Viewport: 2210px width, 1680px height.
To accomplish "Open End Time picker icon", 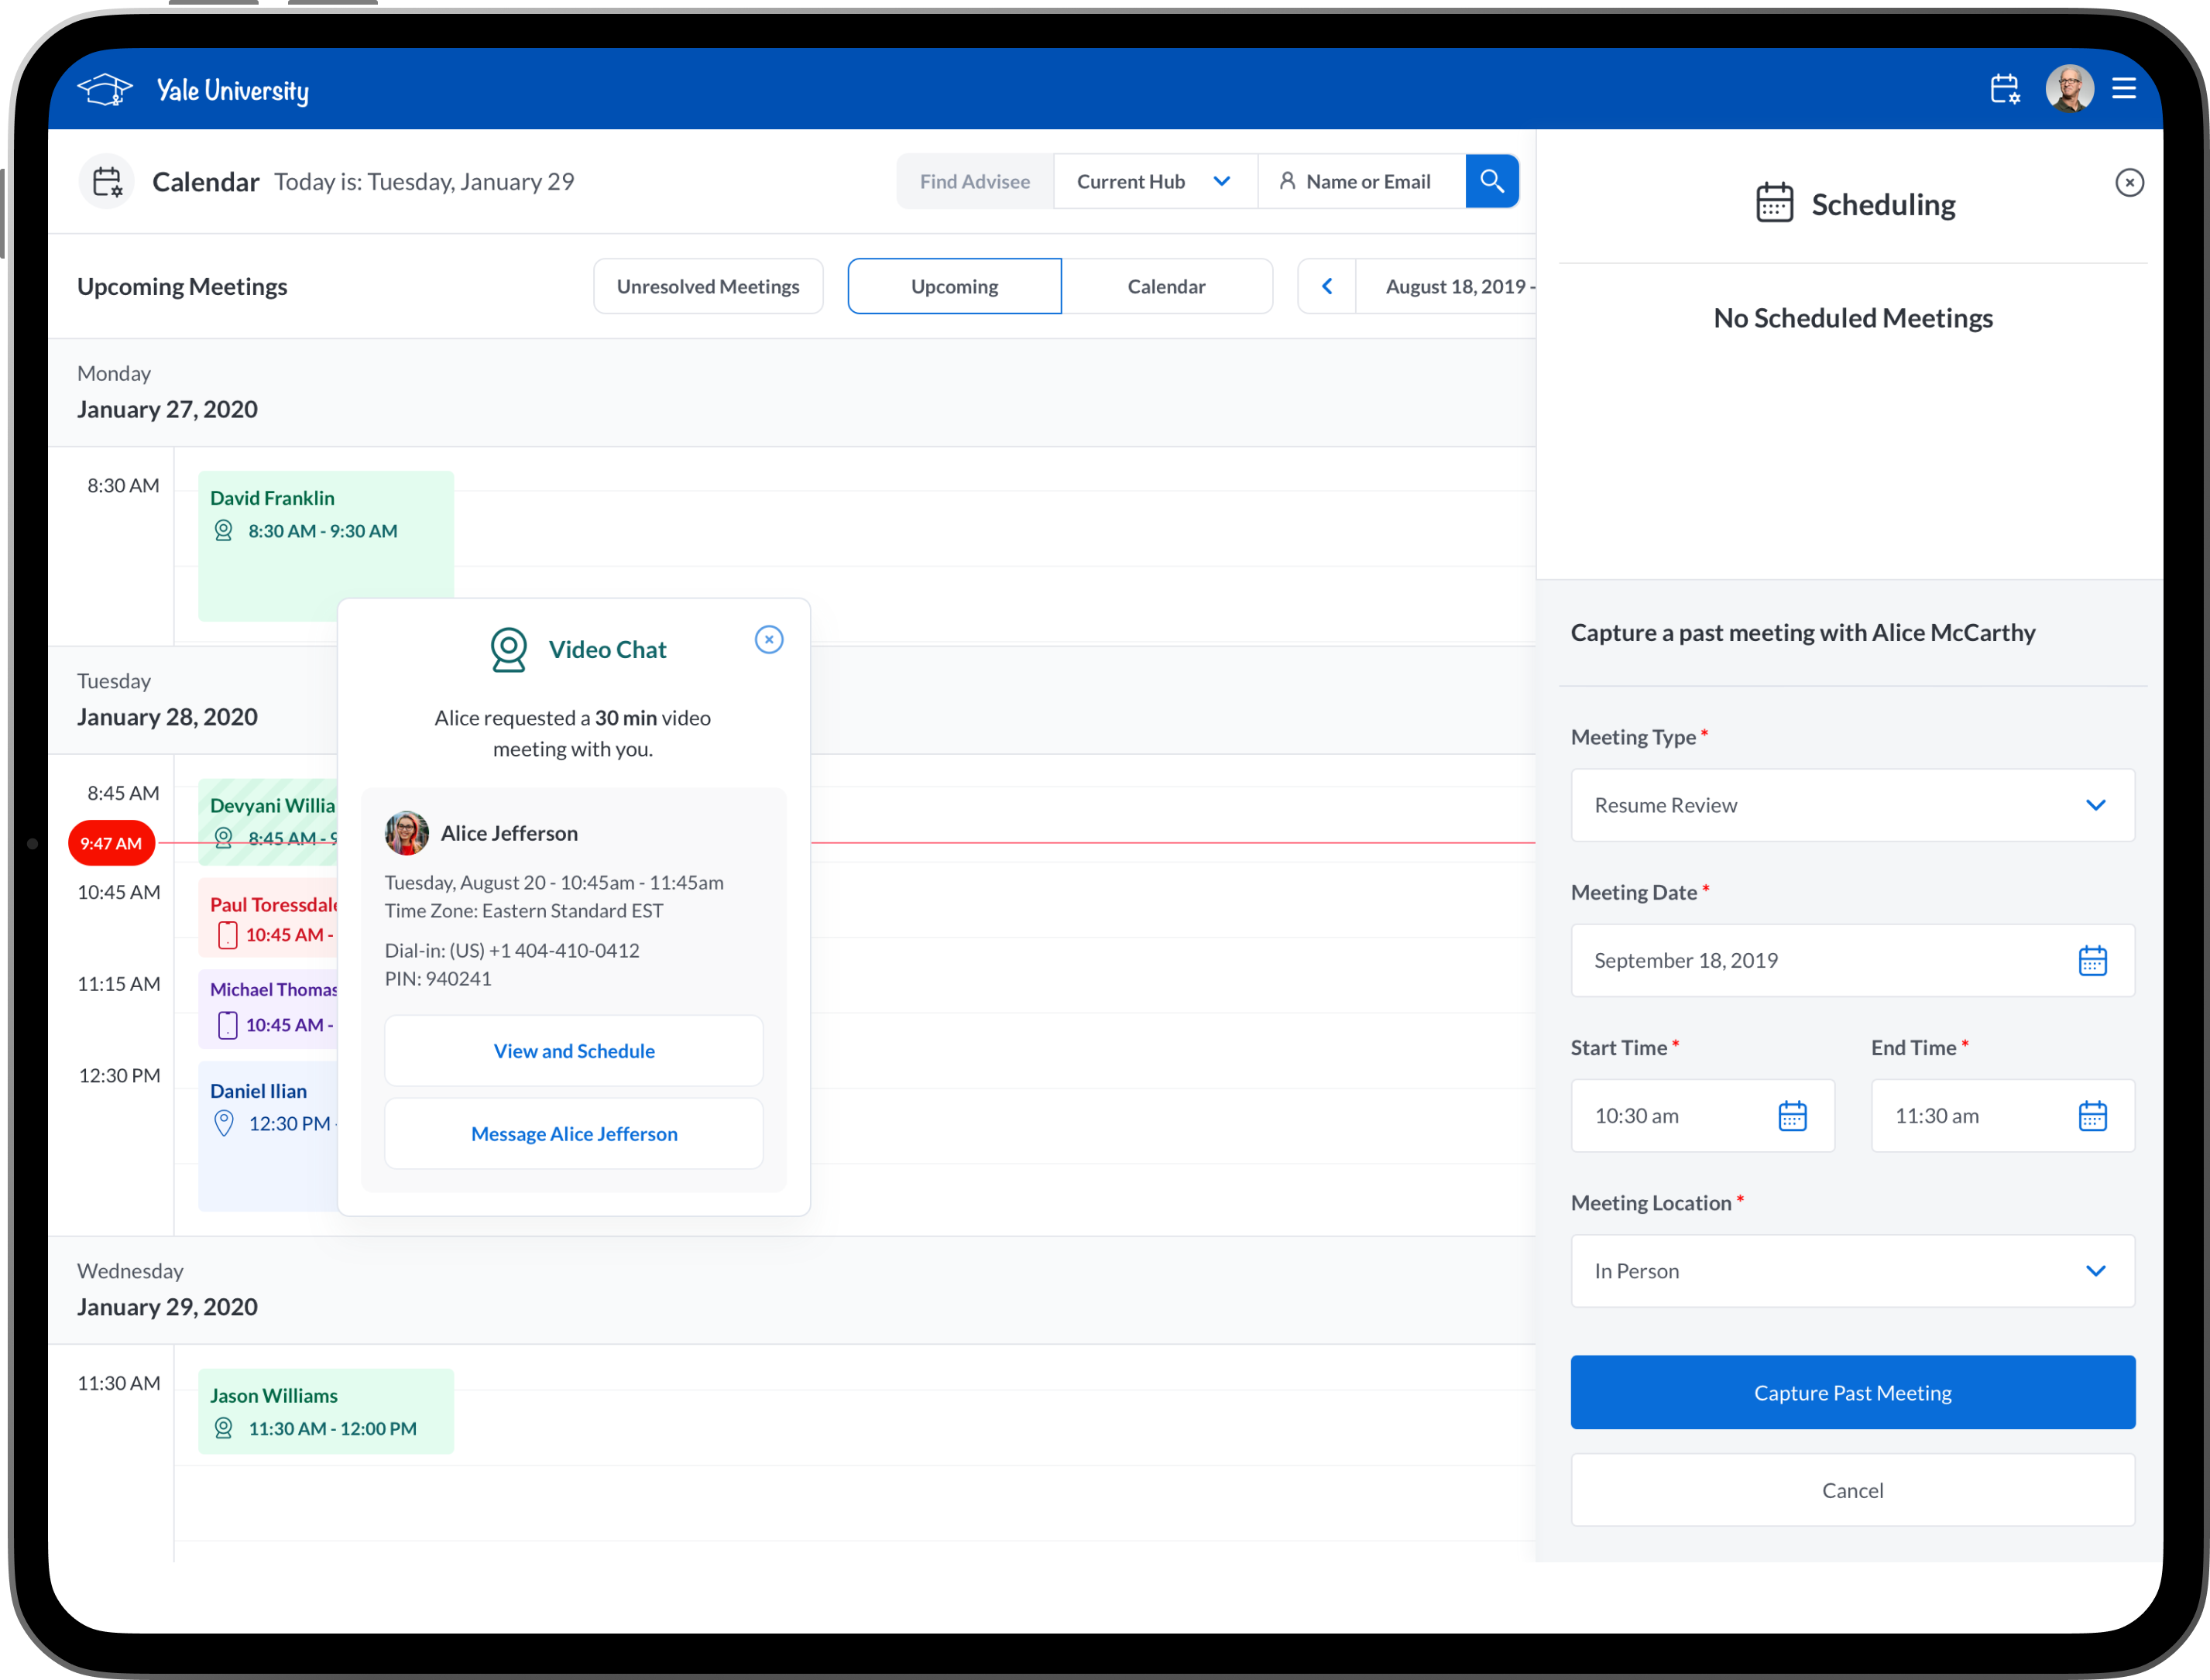I will coord(2092,1116).
